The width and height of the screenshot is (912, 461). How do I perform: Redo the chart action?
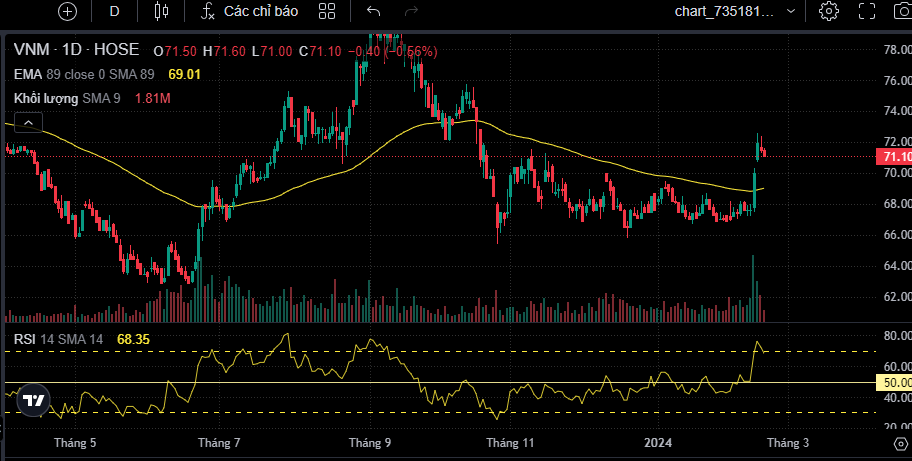tap(411, 11)
